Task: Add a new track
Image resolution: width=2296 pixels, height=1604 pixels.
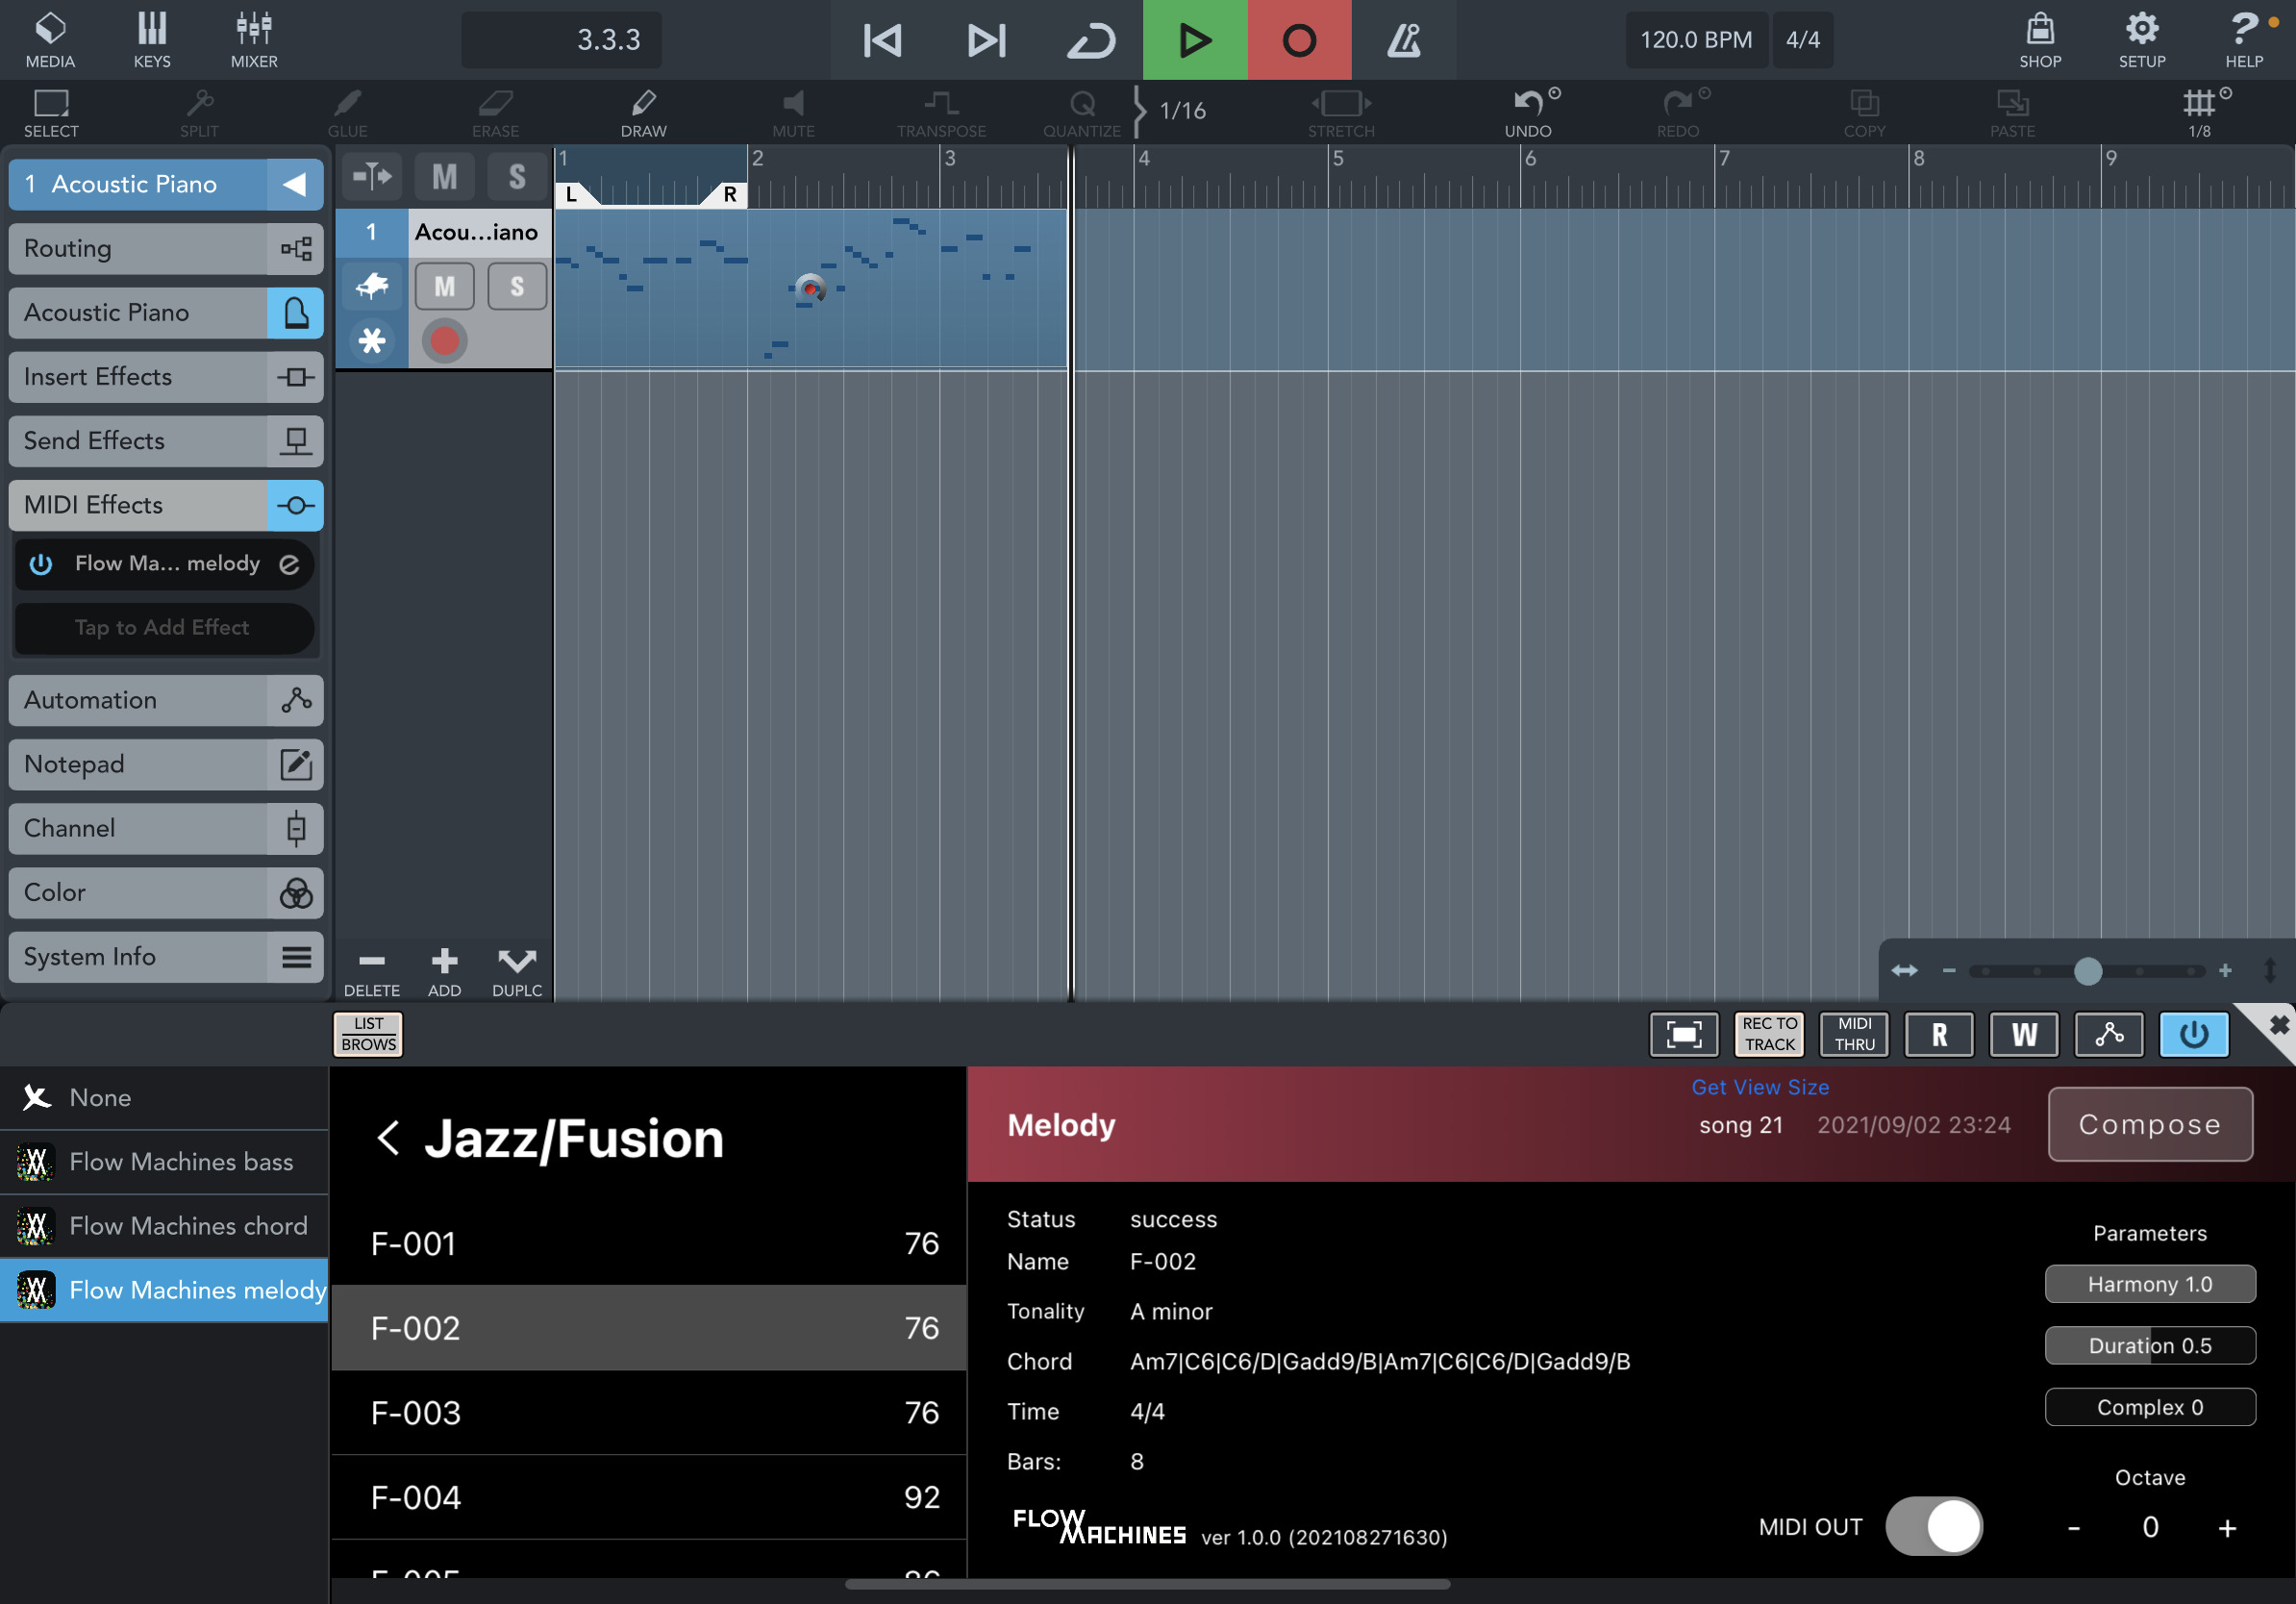Action: 444,971
